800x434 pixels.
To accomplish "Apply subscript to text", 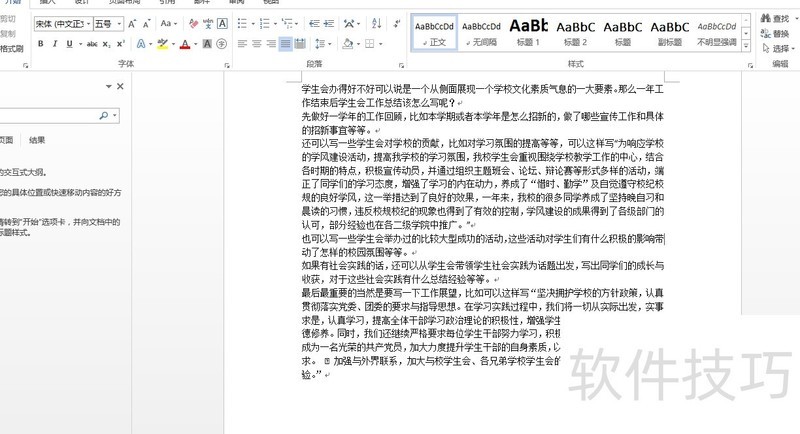I will (105, 44).
